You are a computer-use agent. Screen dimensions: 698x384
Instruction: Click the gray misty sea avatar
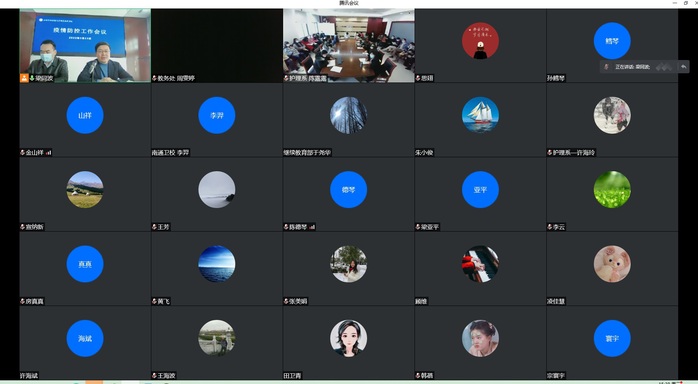[x=217, y=190]
